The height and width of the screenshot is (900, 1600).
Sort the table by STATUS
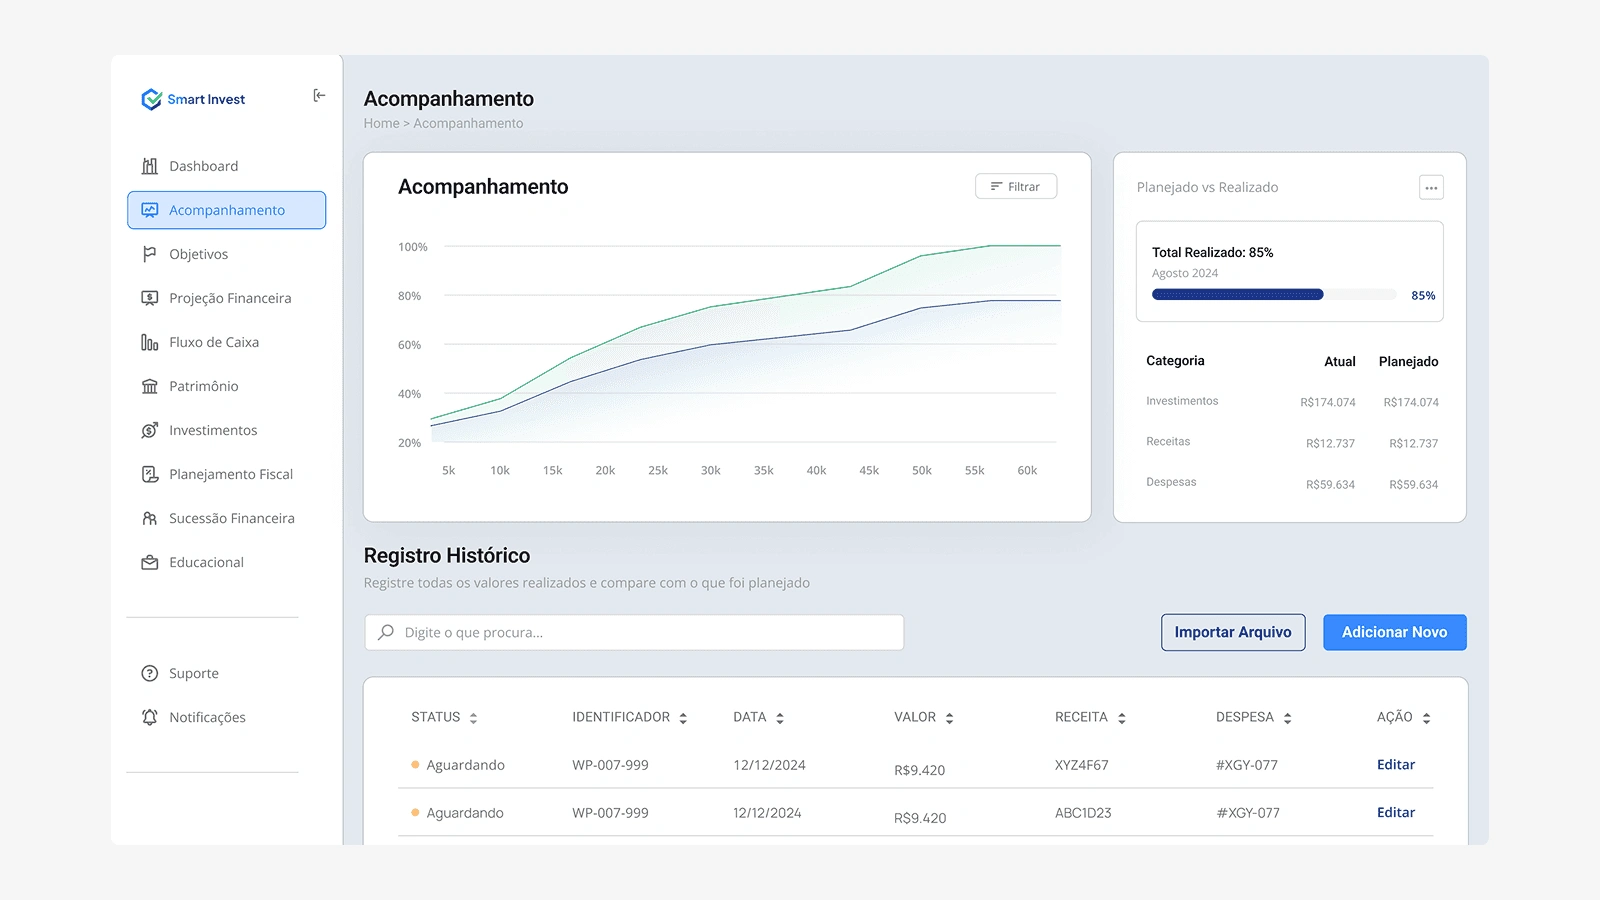pyautogui.click(x=473, y=718)
